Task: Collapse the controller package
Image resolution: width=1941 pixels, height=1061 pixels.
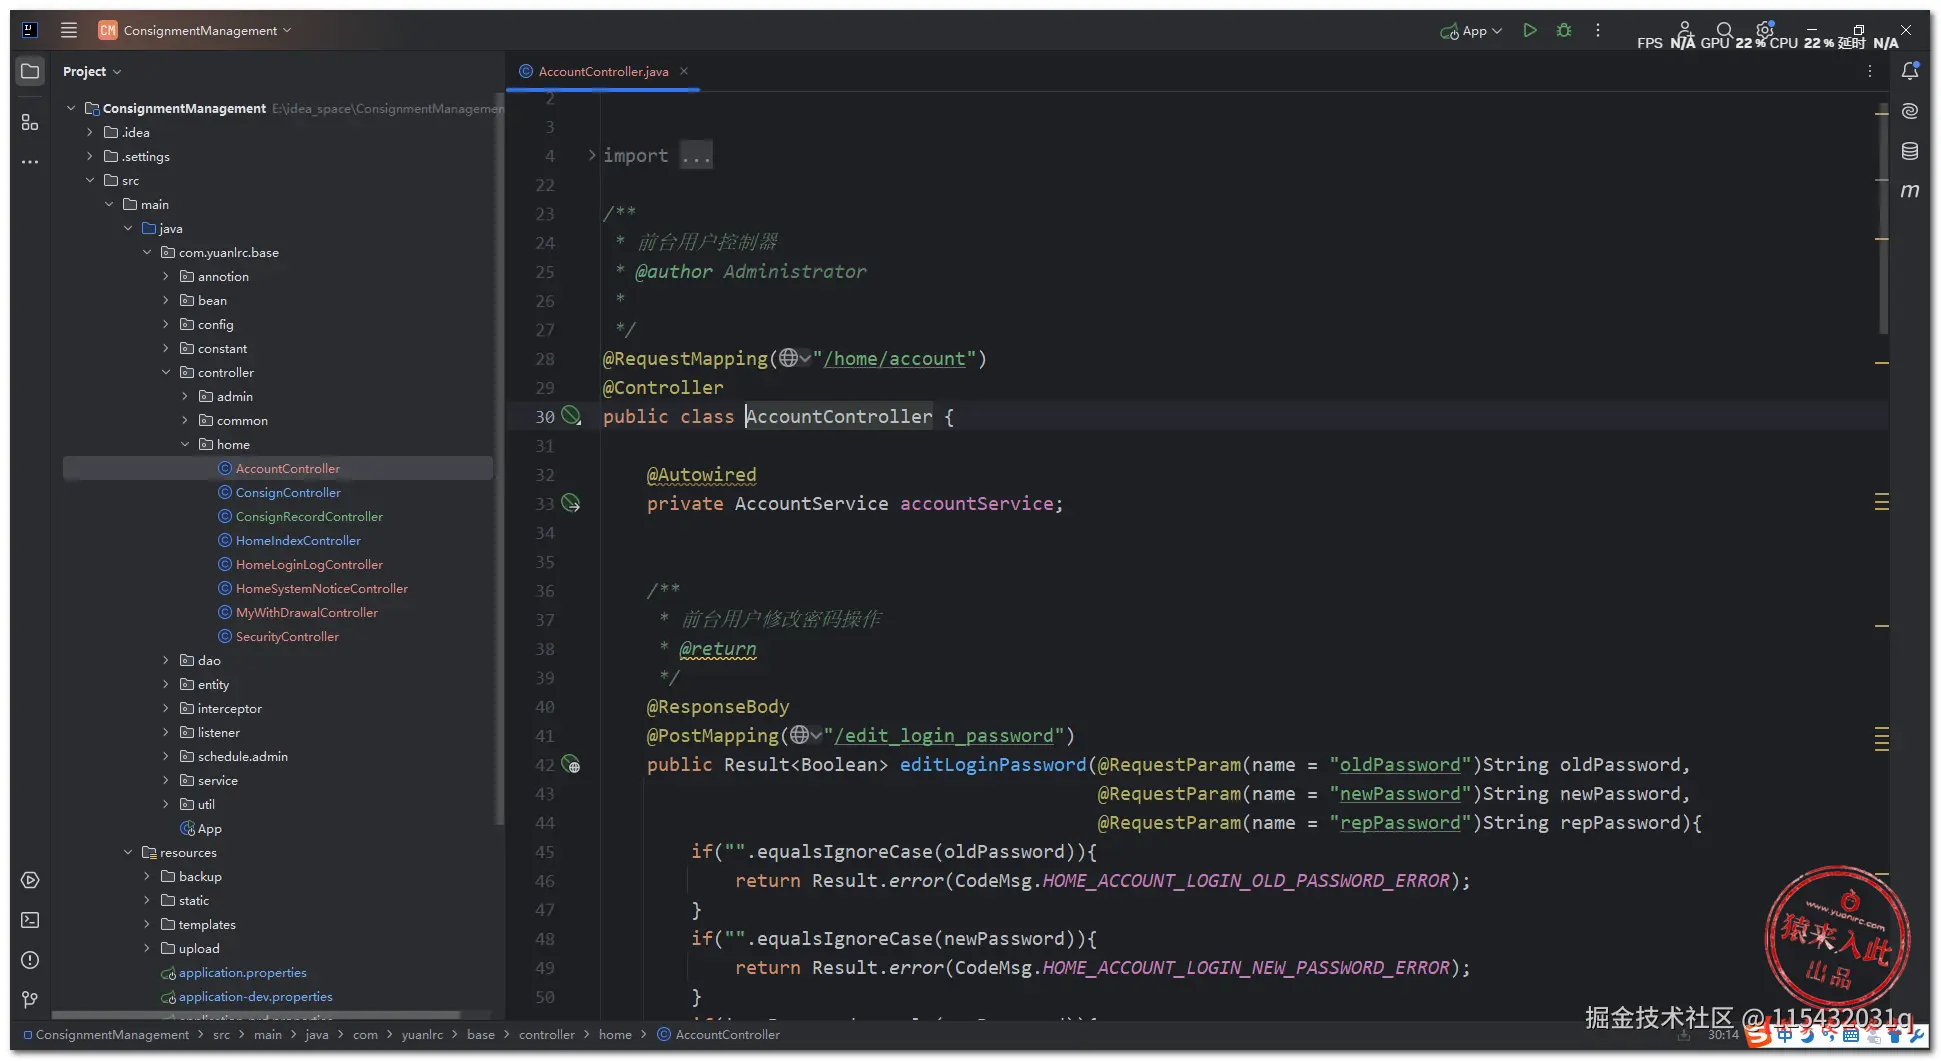Action: (166, 372)
